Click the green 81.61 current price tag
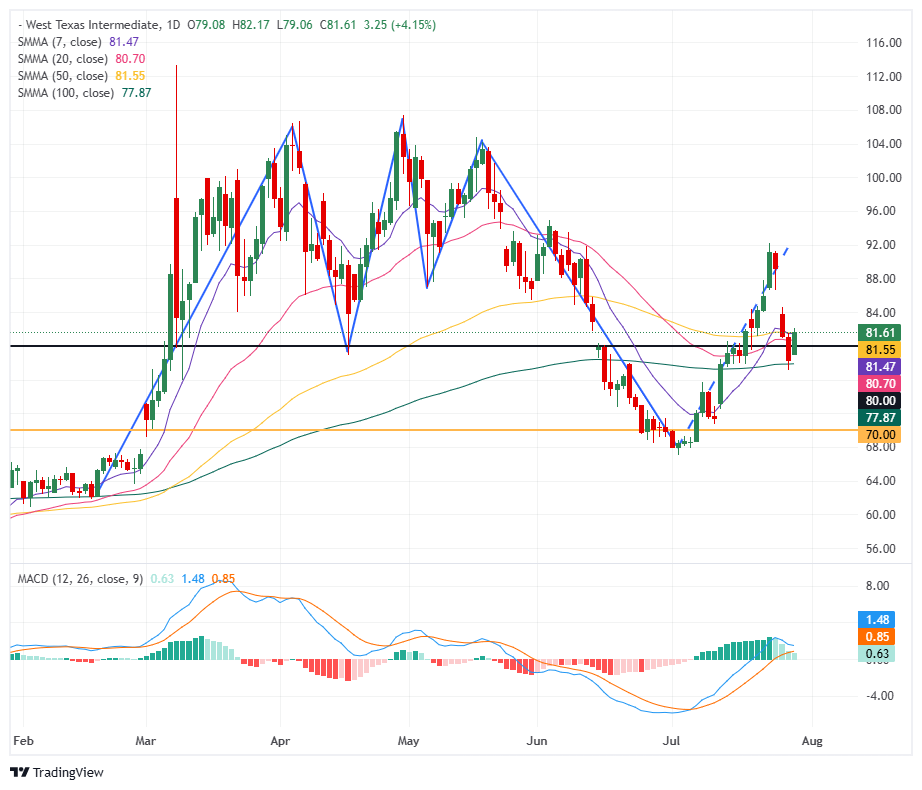Image resolution: width=922 pixels, height=790 pixels. click(x=879, y=333)
